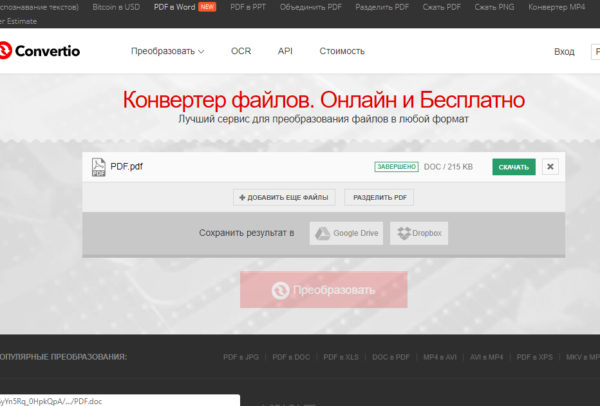
Task: Open PDF в XLS popular conversion
Action: [341, 357]
